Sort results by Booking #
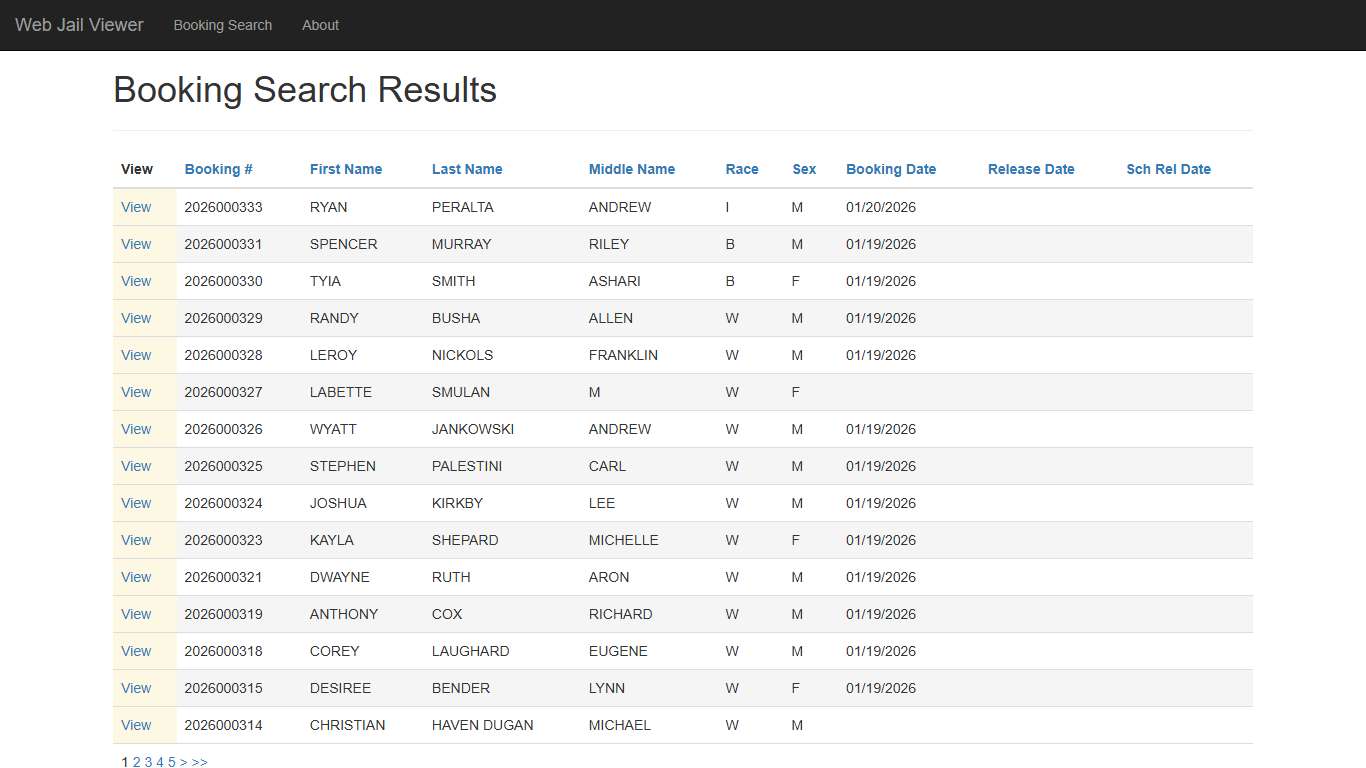 pos(218,169)
